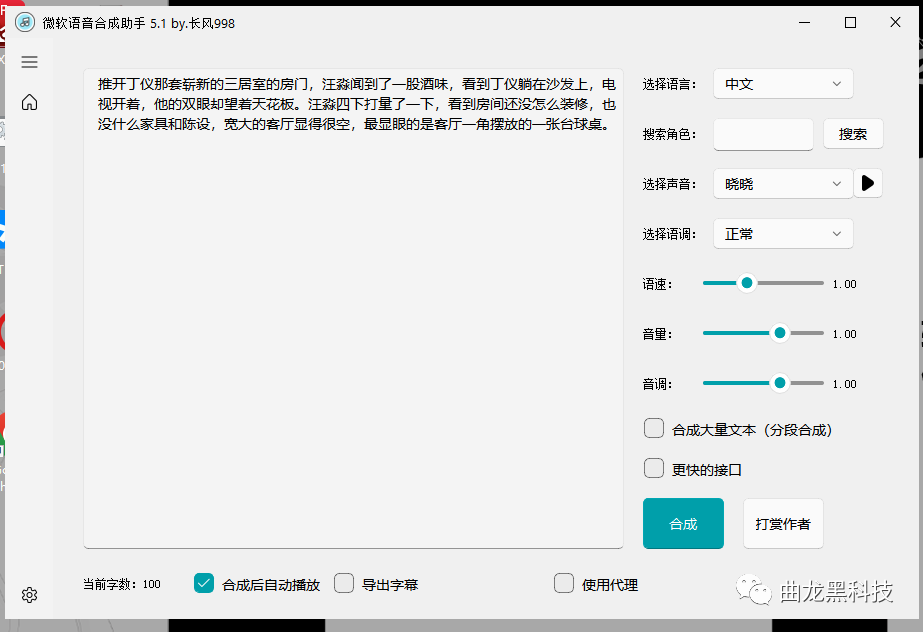
Task: Click the 搜索角色 label
Action: coord(669,135)
